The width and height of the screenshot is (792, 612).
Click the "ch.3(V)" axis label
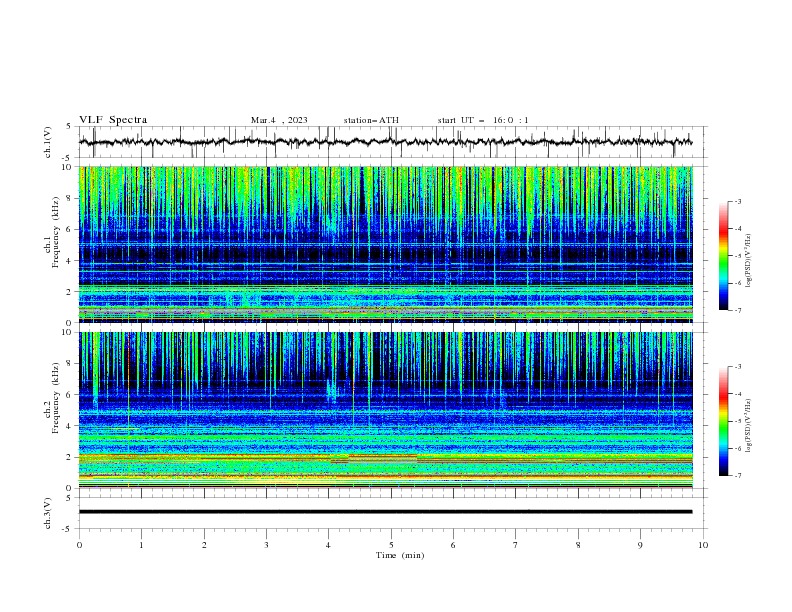48,513
